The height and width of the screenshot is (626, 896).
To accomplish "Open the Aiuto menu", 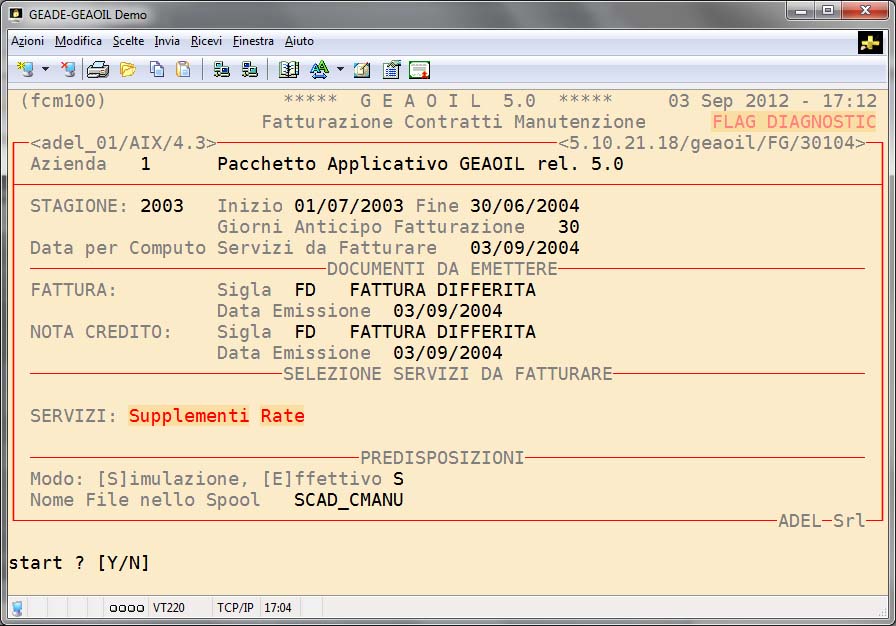I will 299,41.
